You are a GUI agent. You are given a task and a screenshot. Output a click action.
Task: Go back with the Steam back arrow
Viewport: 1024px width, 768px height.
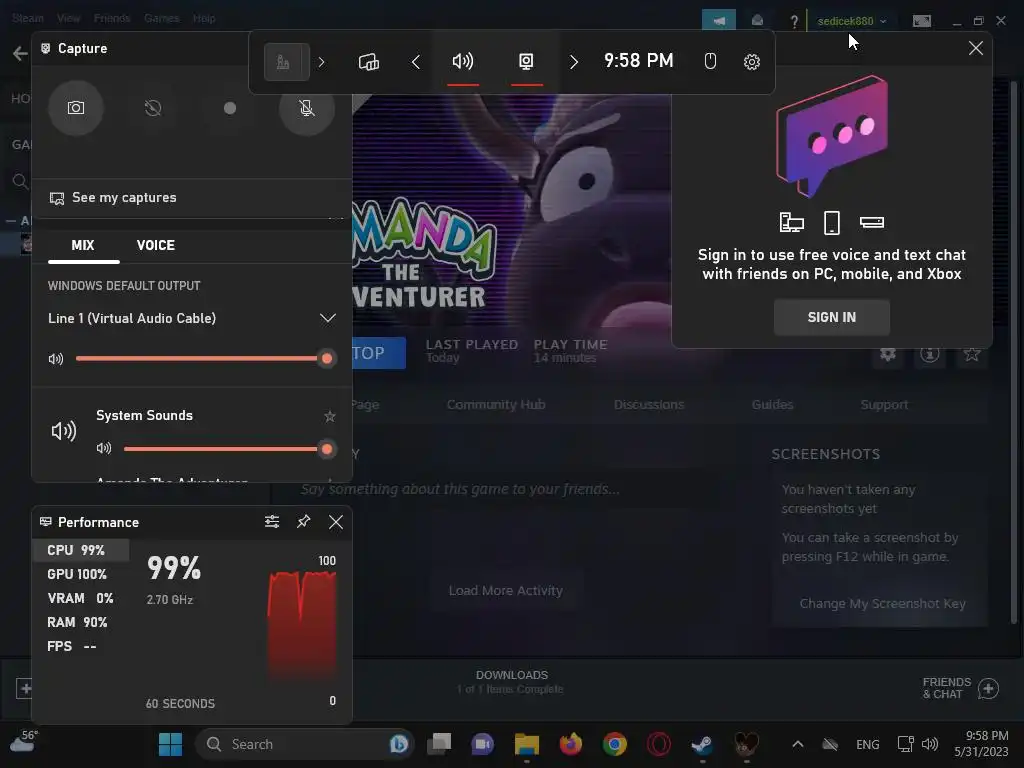point(20,53)
